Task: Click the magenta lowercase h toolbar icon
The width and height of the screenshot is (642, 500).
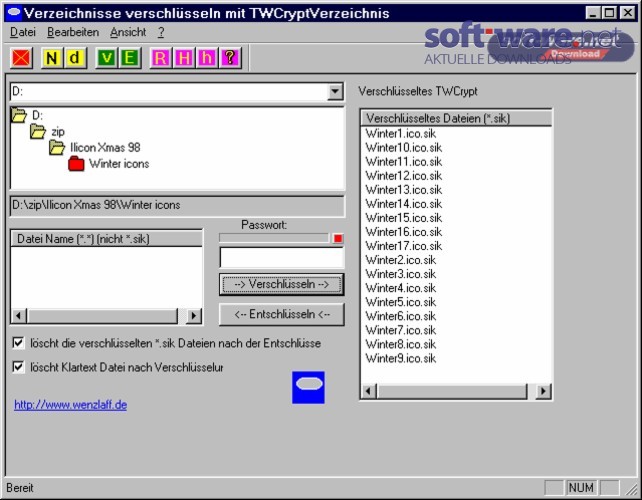Action: pos(207,58)
